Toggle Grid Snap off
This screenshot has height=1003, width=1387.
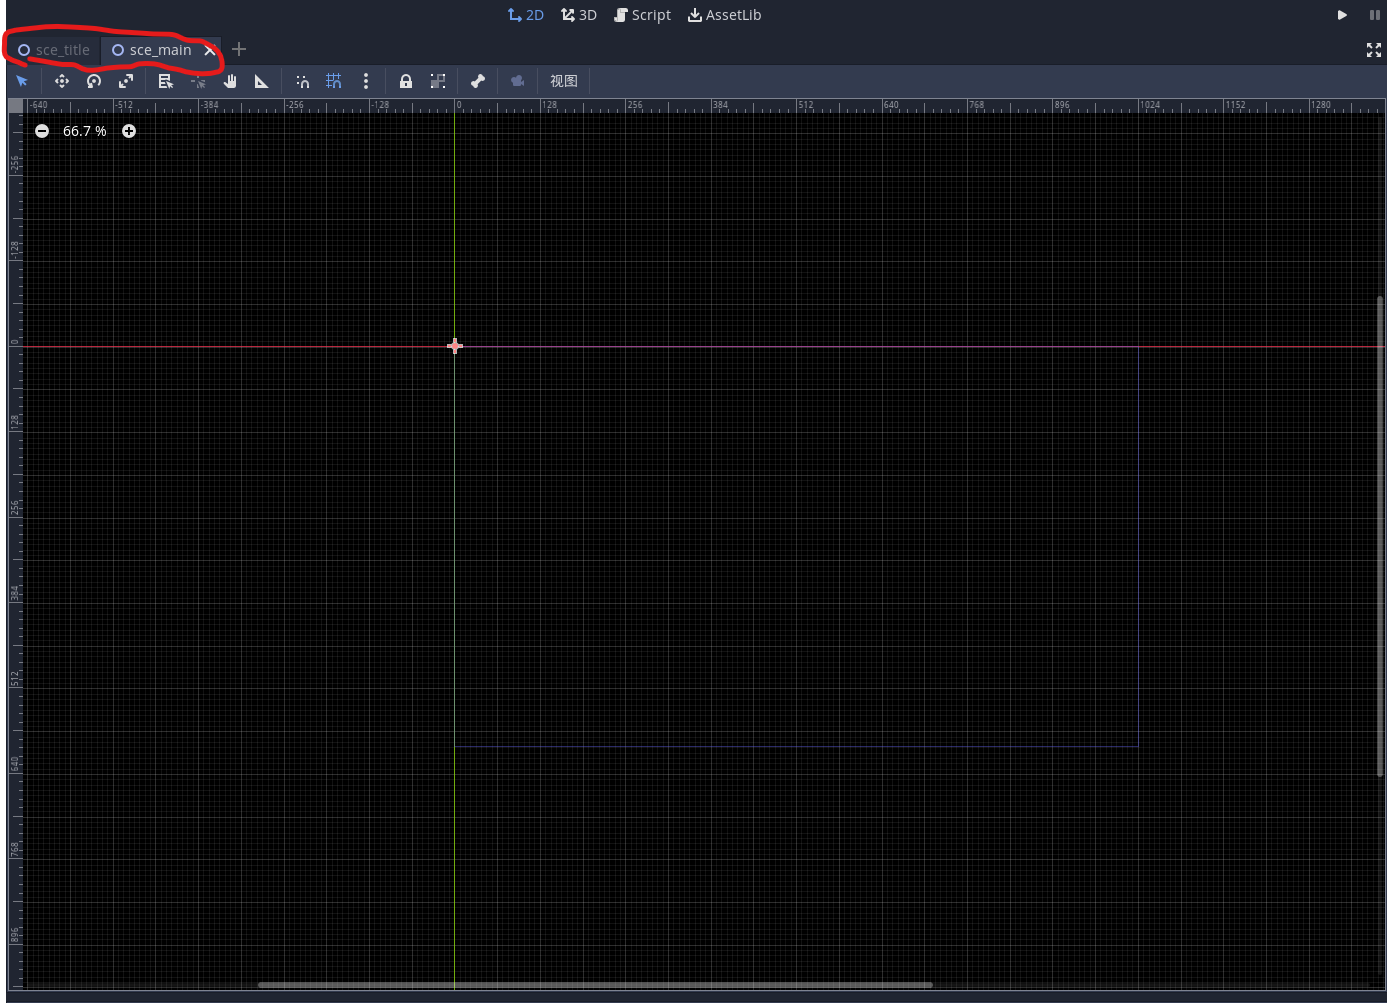(x=334, y=81)
